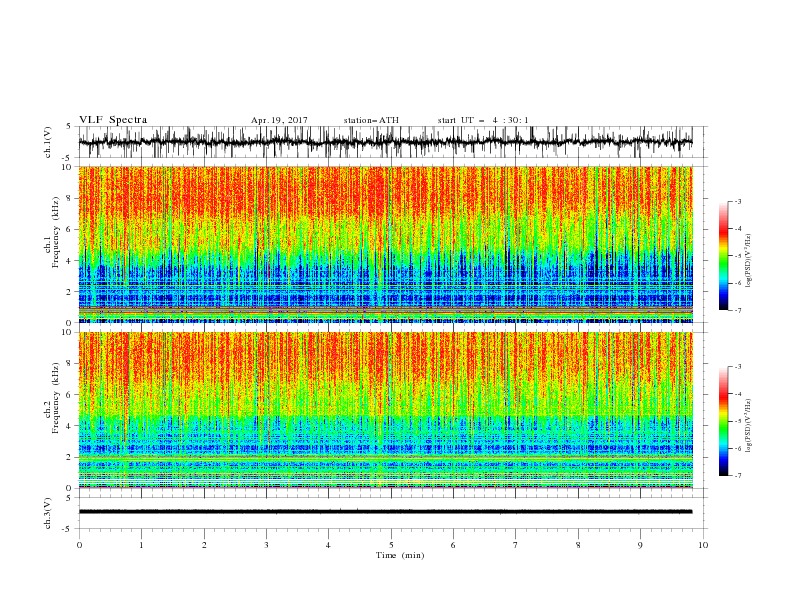792x612 pixels.
Task: Click time axis tick label "2"
Action: pyautogui.click(x=204, y=545)
